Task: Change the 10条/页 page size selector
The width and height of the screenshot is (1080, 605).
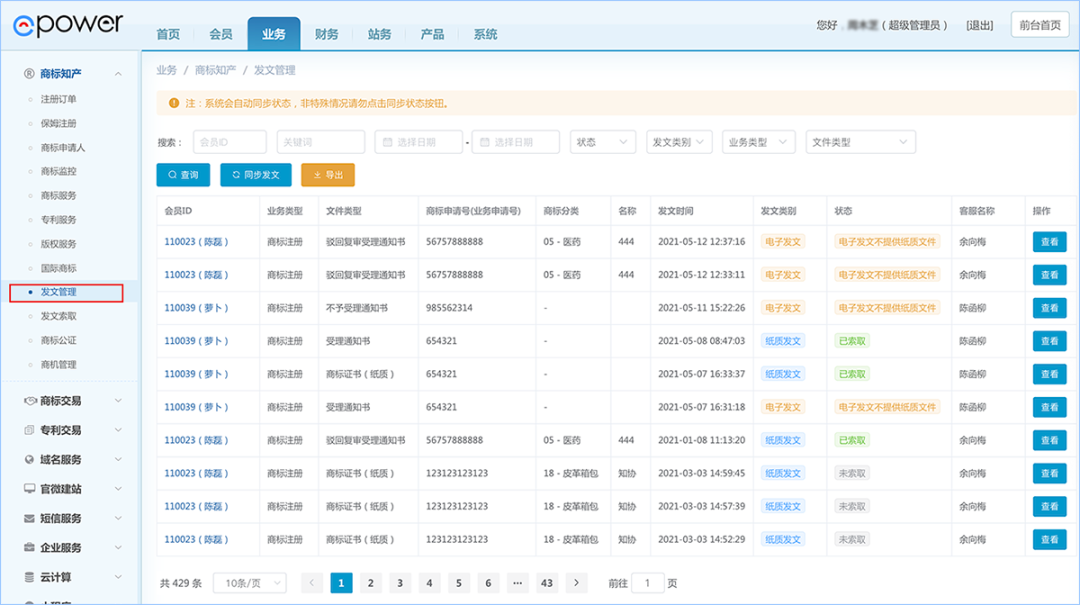Action: [251, 583]
